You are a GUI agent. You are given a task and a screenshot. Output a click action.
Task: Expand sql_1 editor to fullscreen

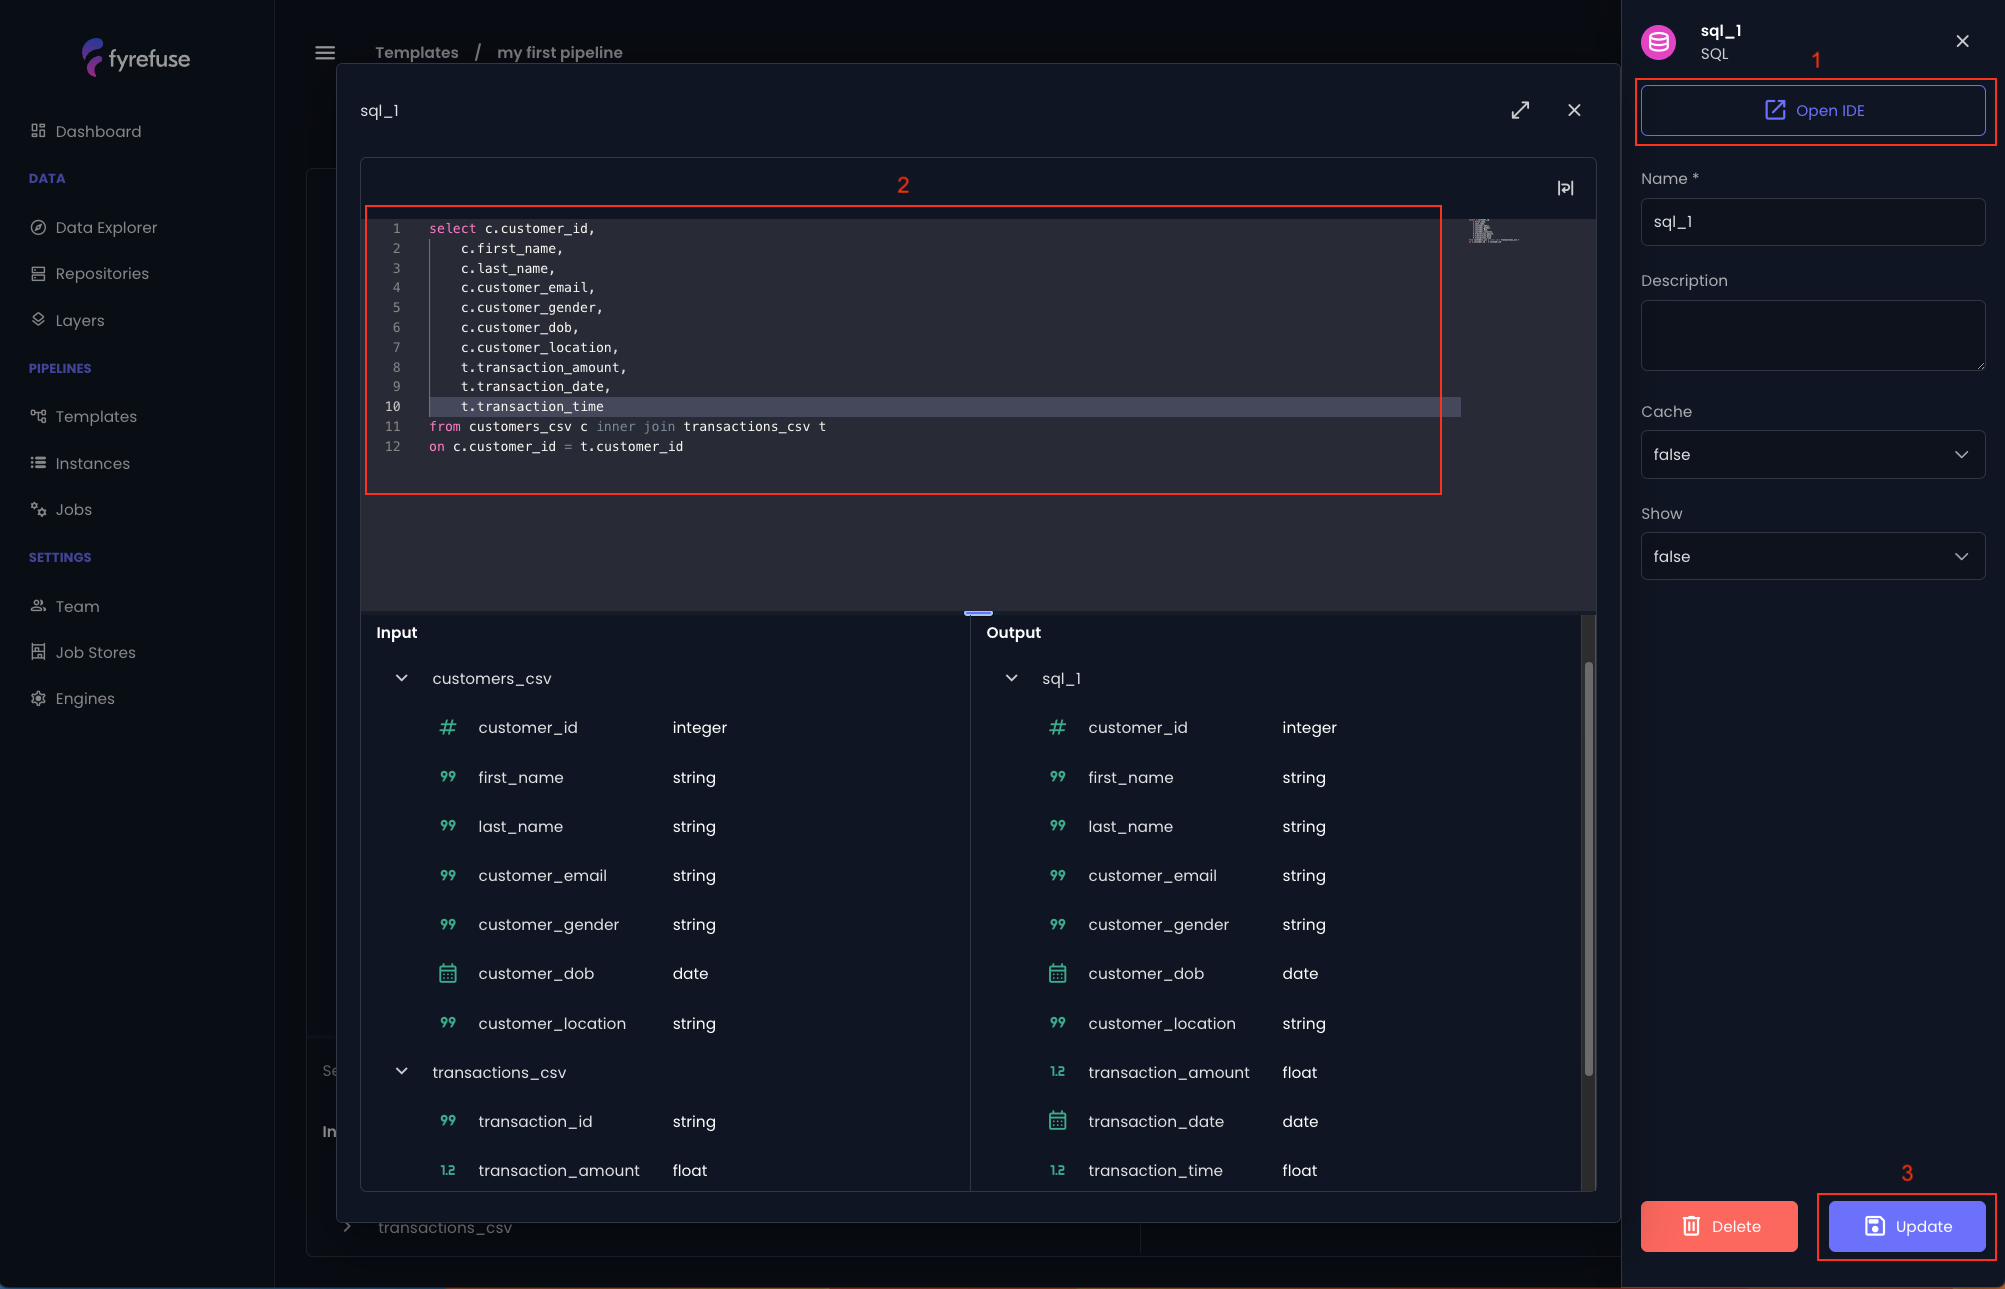(1520, 110)
